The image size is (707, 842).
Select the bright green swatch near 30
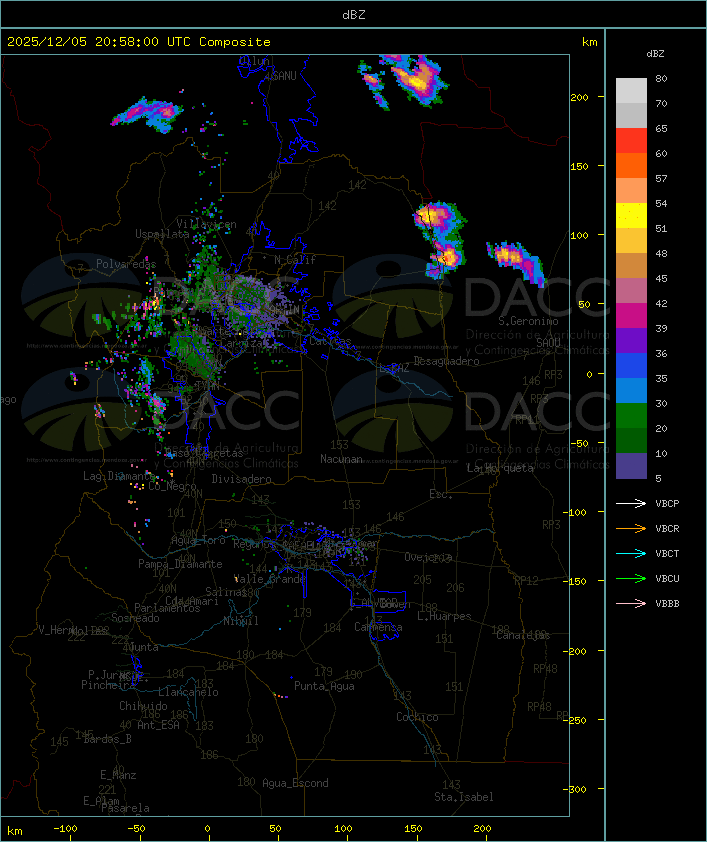pyautogui.click(x=631, y=416)
